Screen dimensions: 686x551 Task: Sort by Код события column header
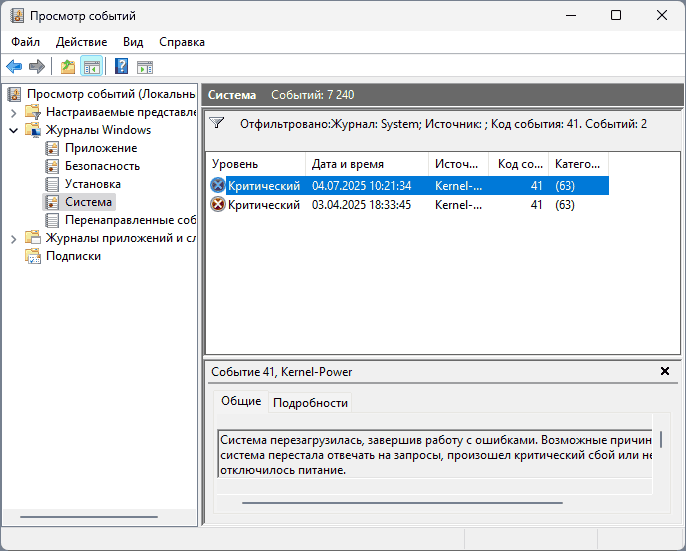point(518,164)
